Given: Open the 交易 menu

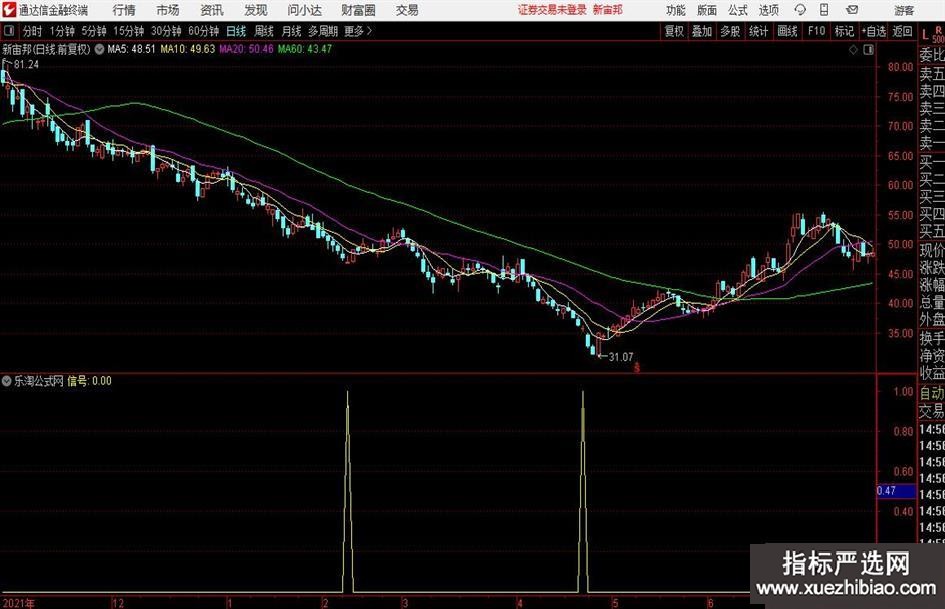Looking at the screenshot, I should [x=407, y=10].
